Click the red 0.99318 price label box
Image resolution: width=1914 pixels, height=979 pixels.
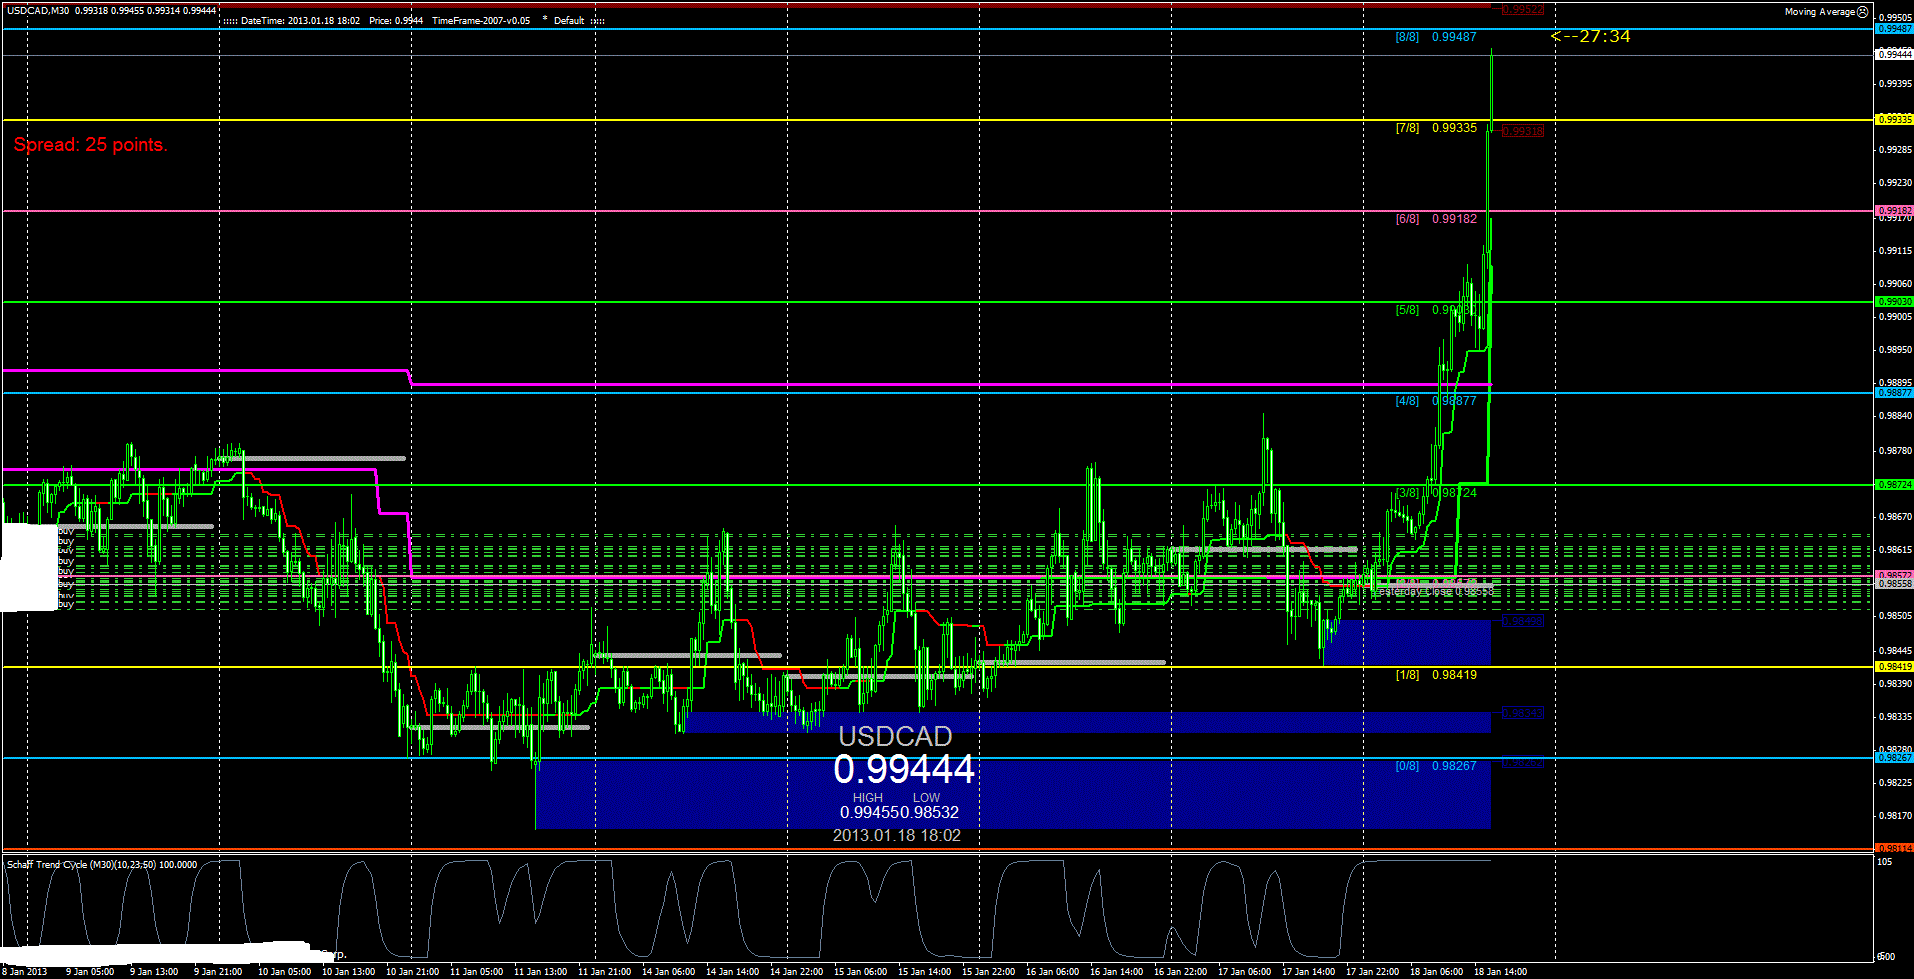point(1523,131)
